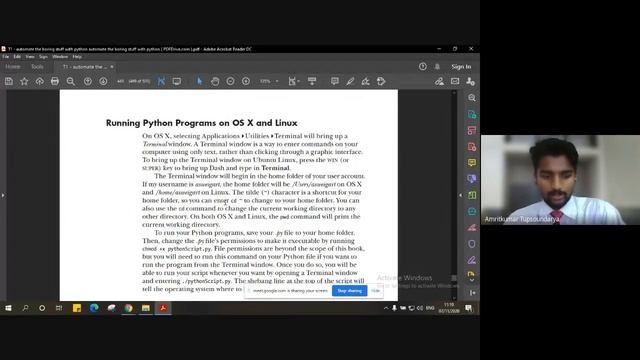The image size is (640, 360).
Task: Go to the previous page arrow
Action: (x=88, y=81)
